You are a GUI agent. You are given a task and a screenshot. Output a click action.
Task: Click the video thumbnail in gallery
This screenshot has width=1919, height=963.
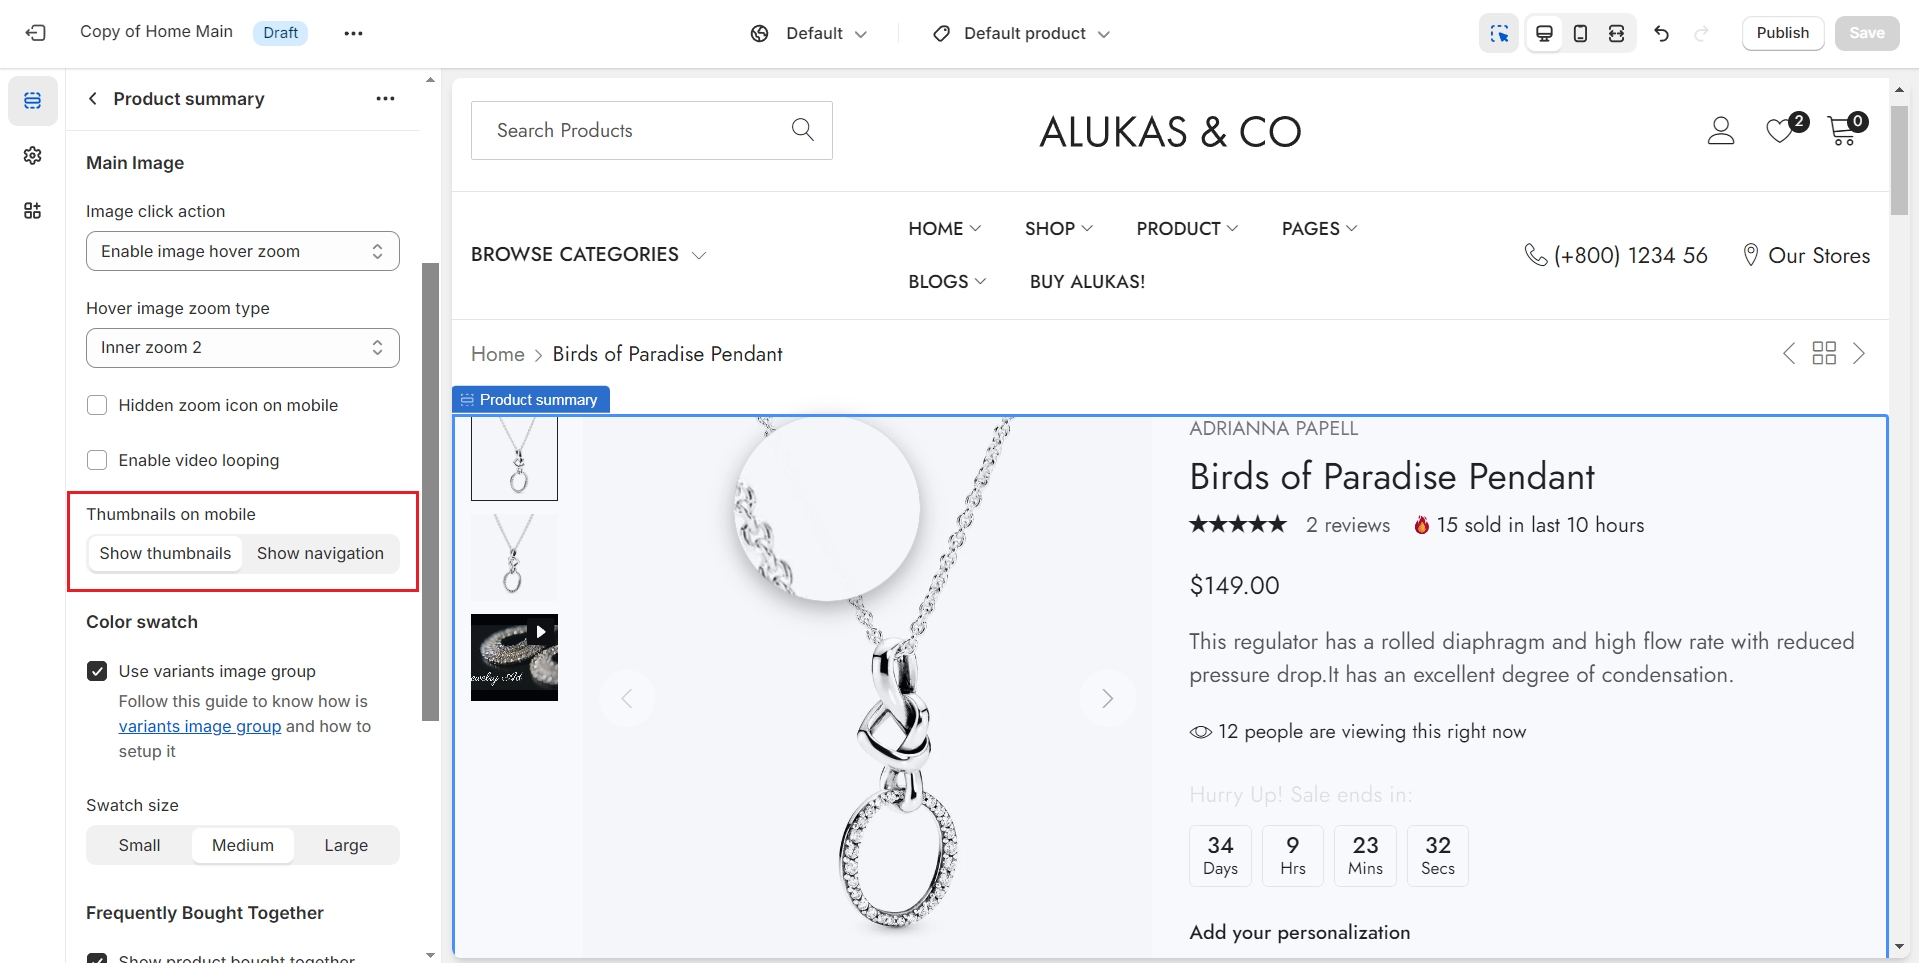coord(514,657)
